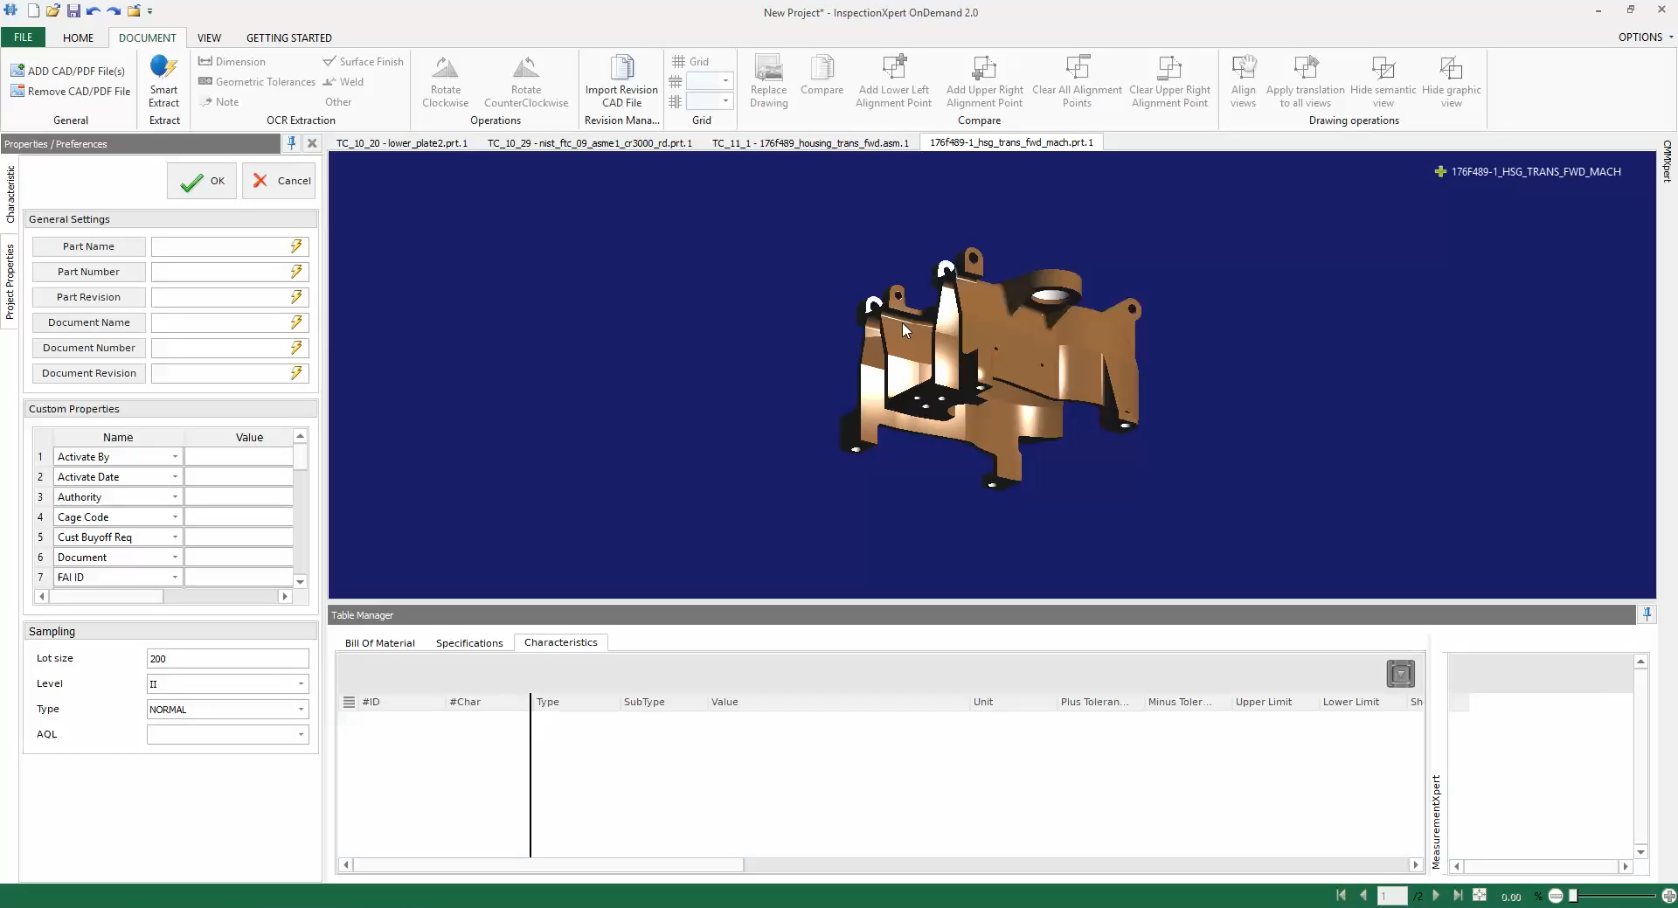Align views in drawing operations
The image size is (1678, 908).
(x=1242, y=82)
